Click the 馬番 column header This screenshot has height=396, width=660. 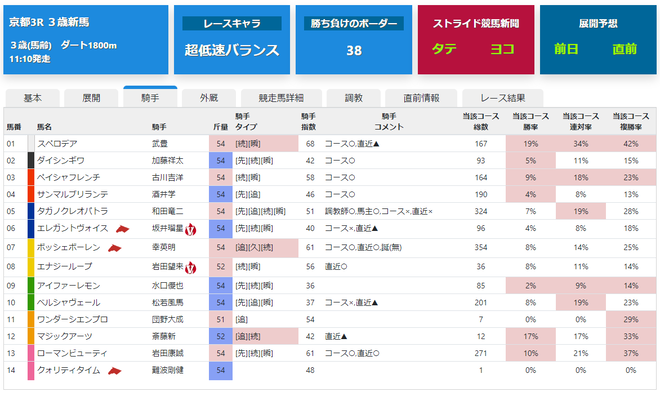click(x=14, y=127)
